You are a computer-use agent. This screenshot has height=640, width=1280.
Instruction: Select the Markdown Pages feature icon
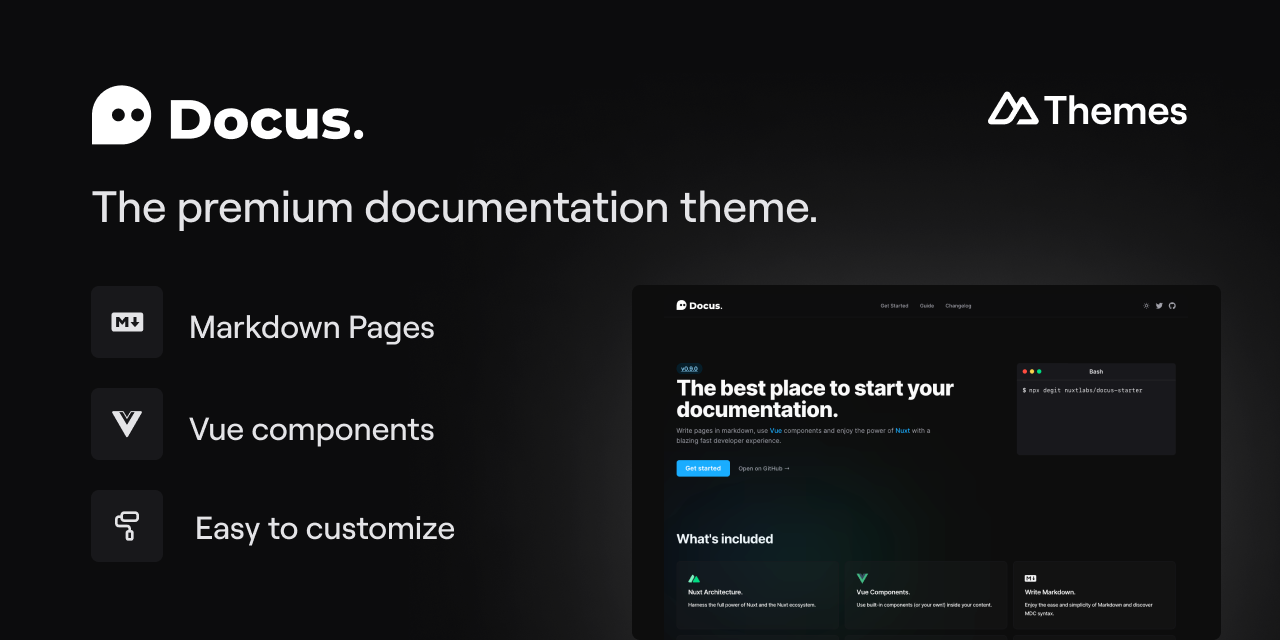(x=126, y=322)
